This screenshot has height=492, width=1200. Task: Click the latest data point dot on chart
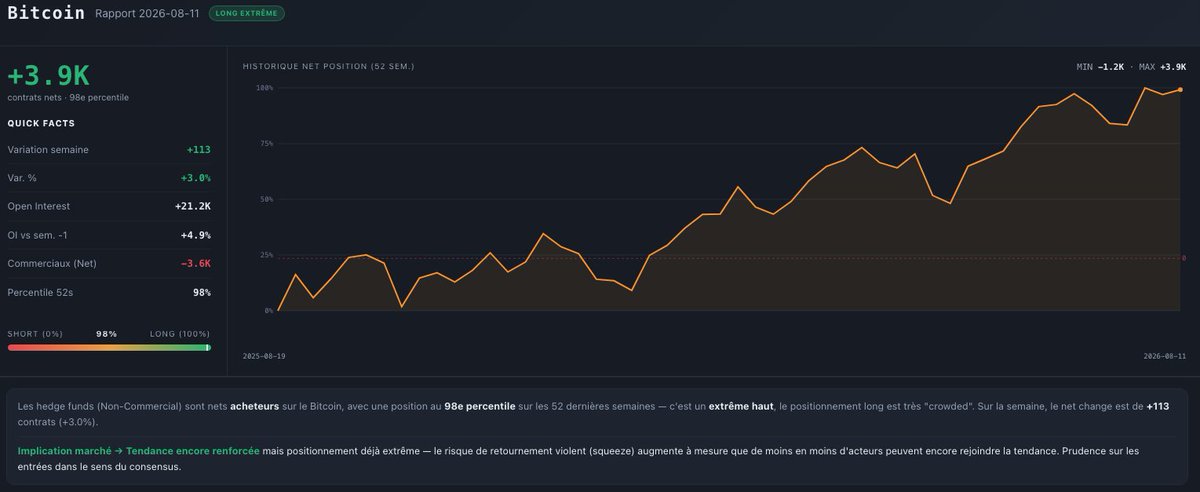coord(1180,89)
